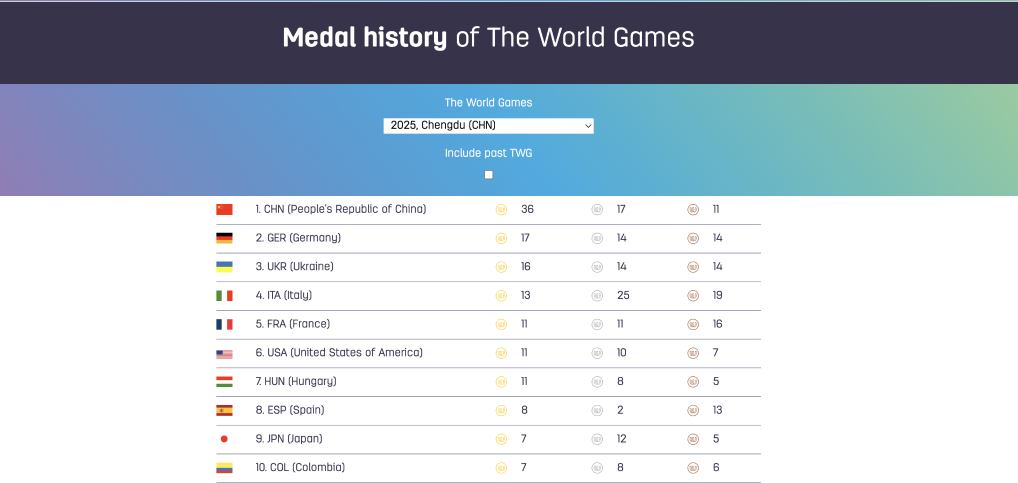The height and width of the screenshot is (483, 1018).
Task: Click the Germany flag icon
Action: (x=224, y=238)
